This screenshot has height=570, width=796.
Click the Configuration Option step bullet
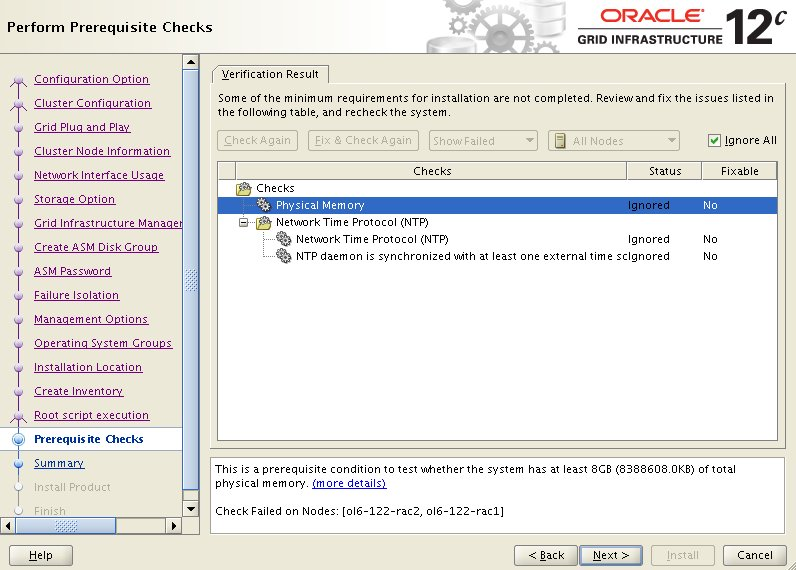coord(18,80)
